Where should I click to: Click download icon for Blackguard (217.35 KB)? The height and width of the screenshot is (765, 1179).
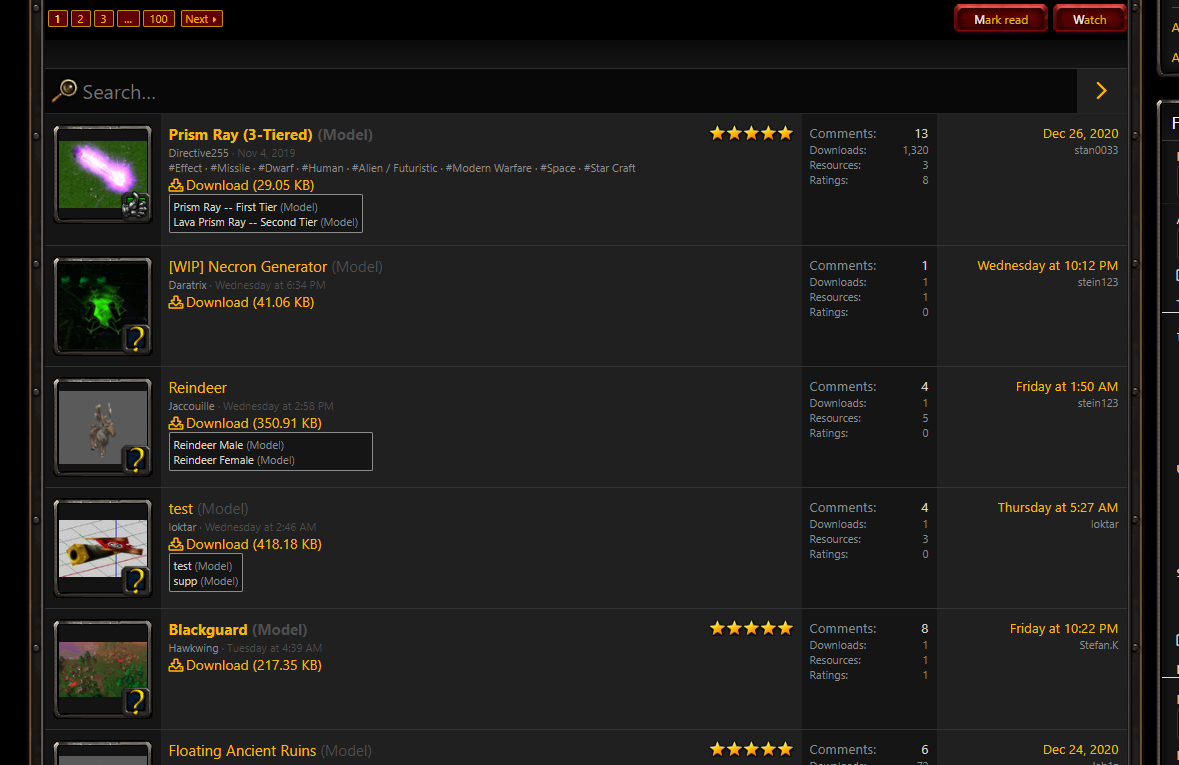point(176,666)
